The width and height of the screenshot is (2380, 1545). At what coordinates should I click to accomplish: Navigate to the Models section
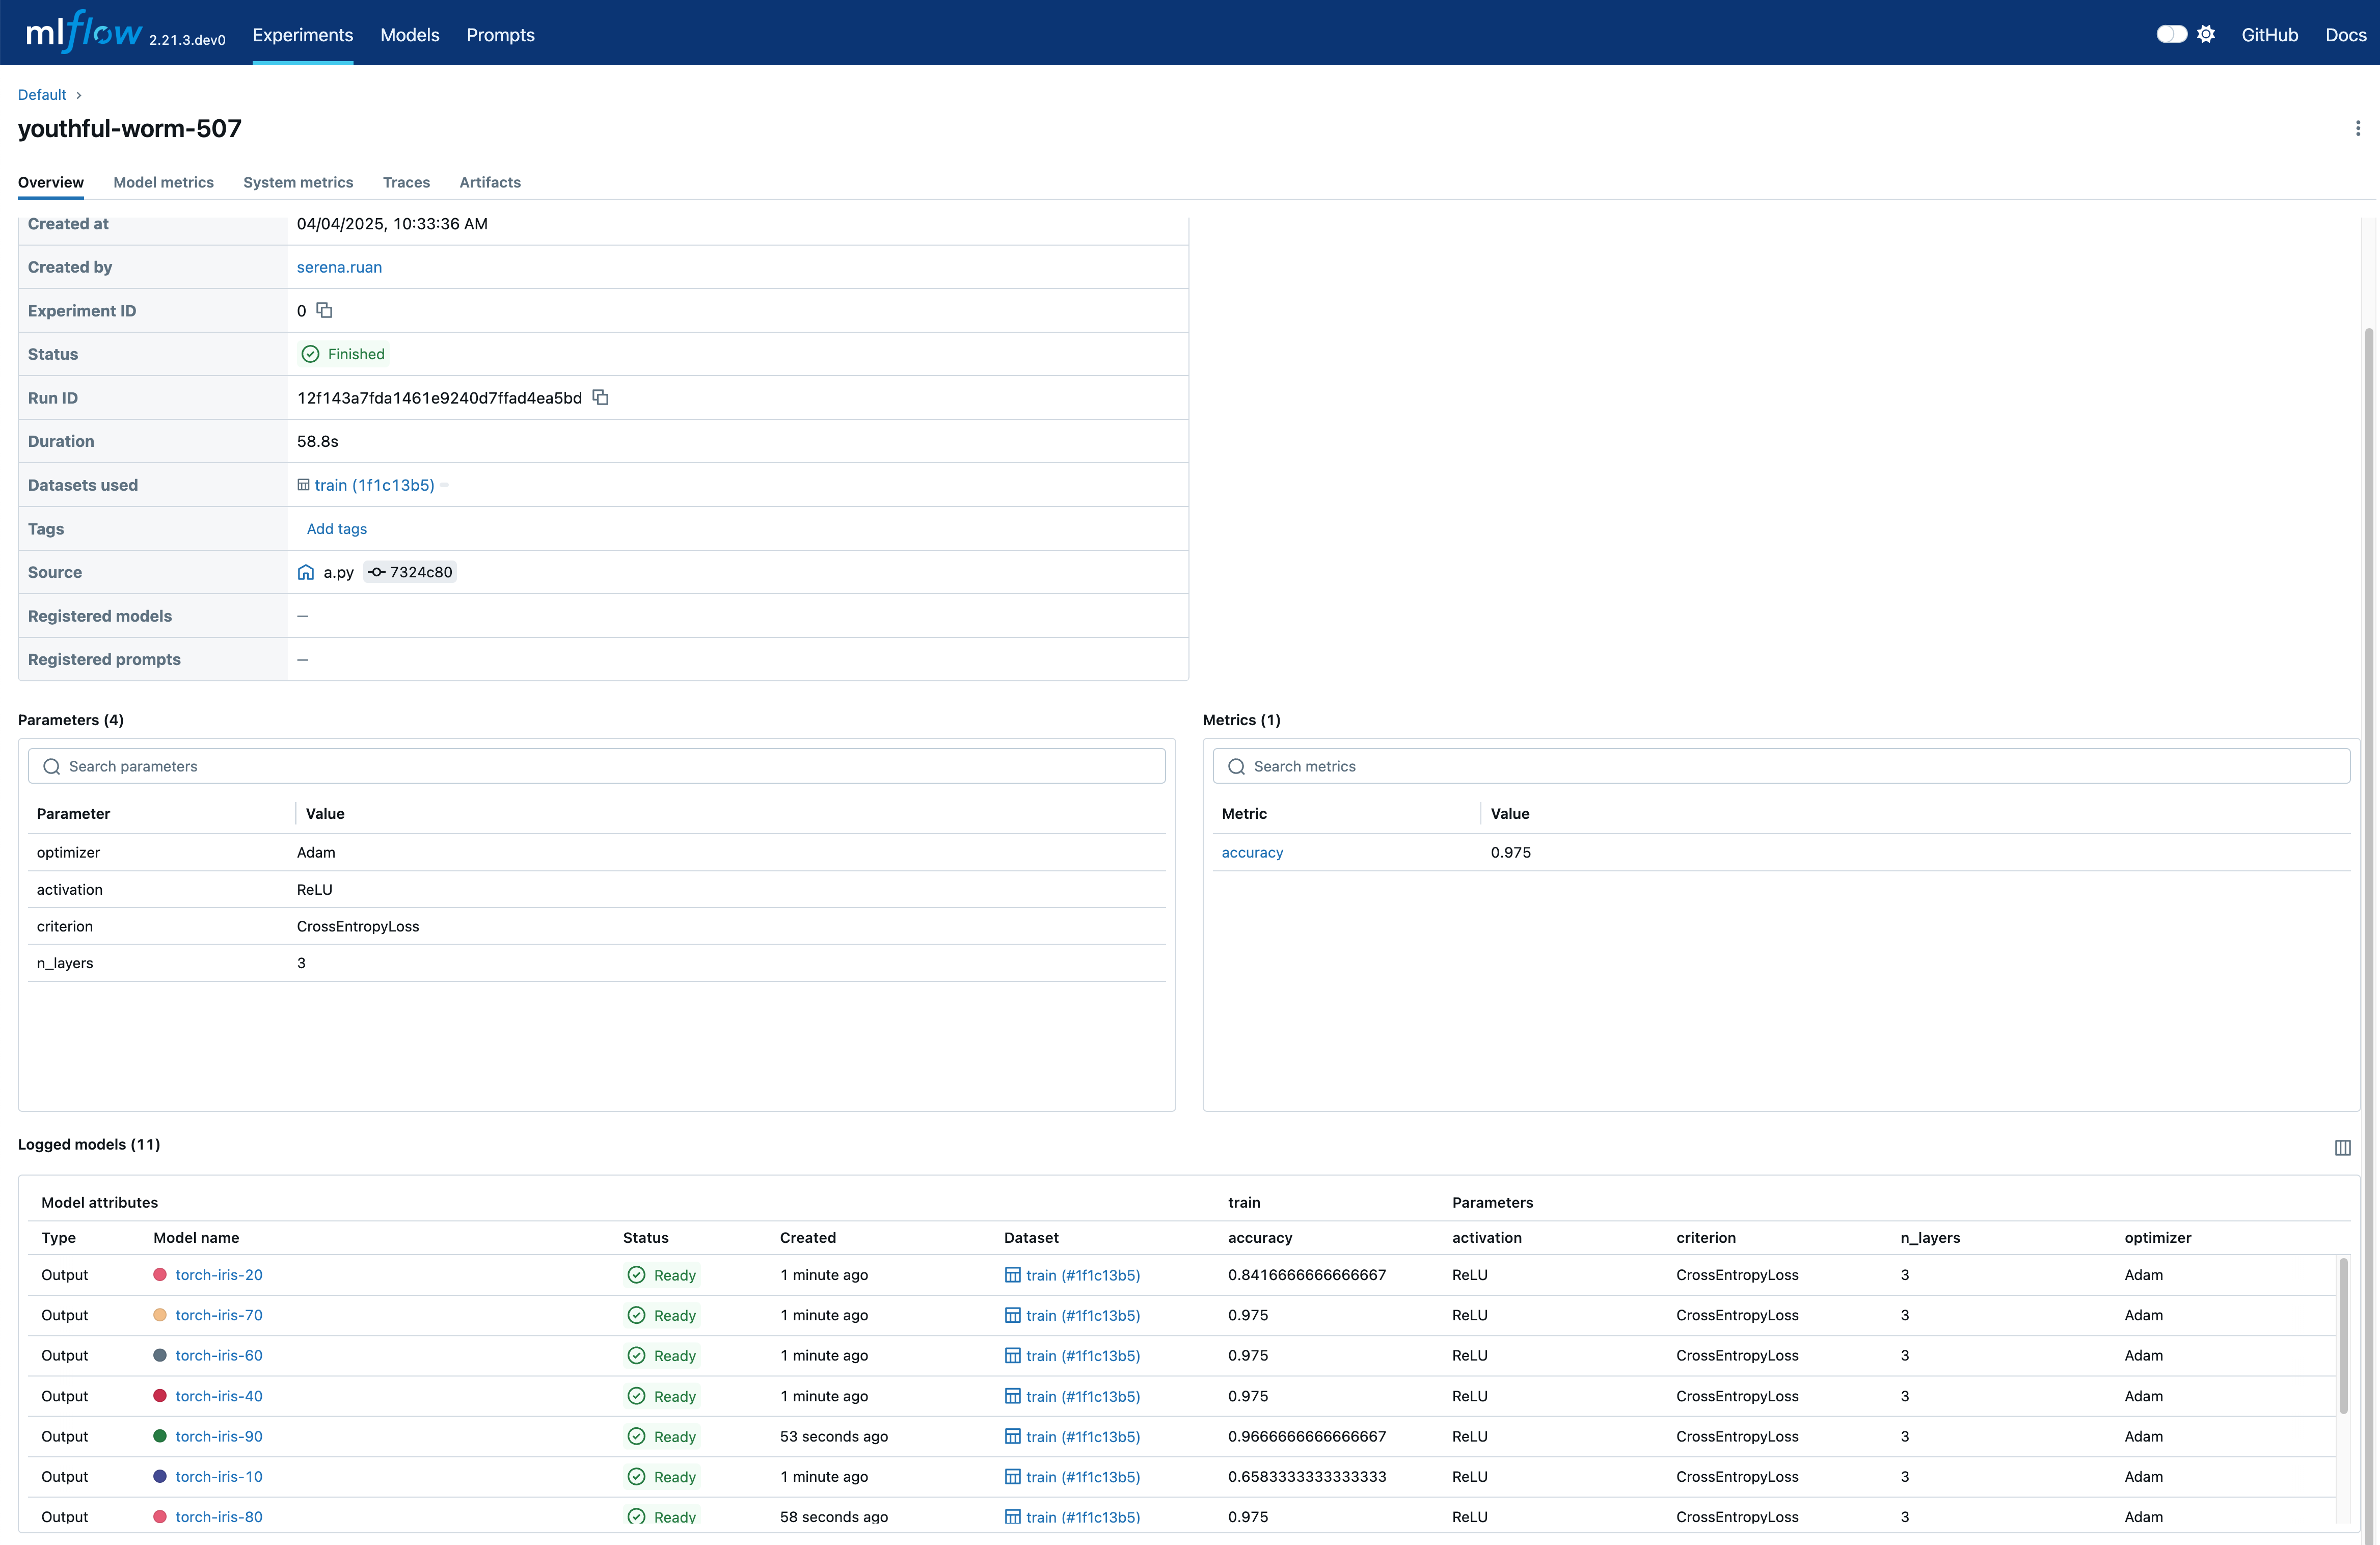click(x=410, y=35)
